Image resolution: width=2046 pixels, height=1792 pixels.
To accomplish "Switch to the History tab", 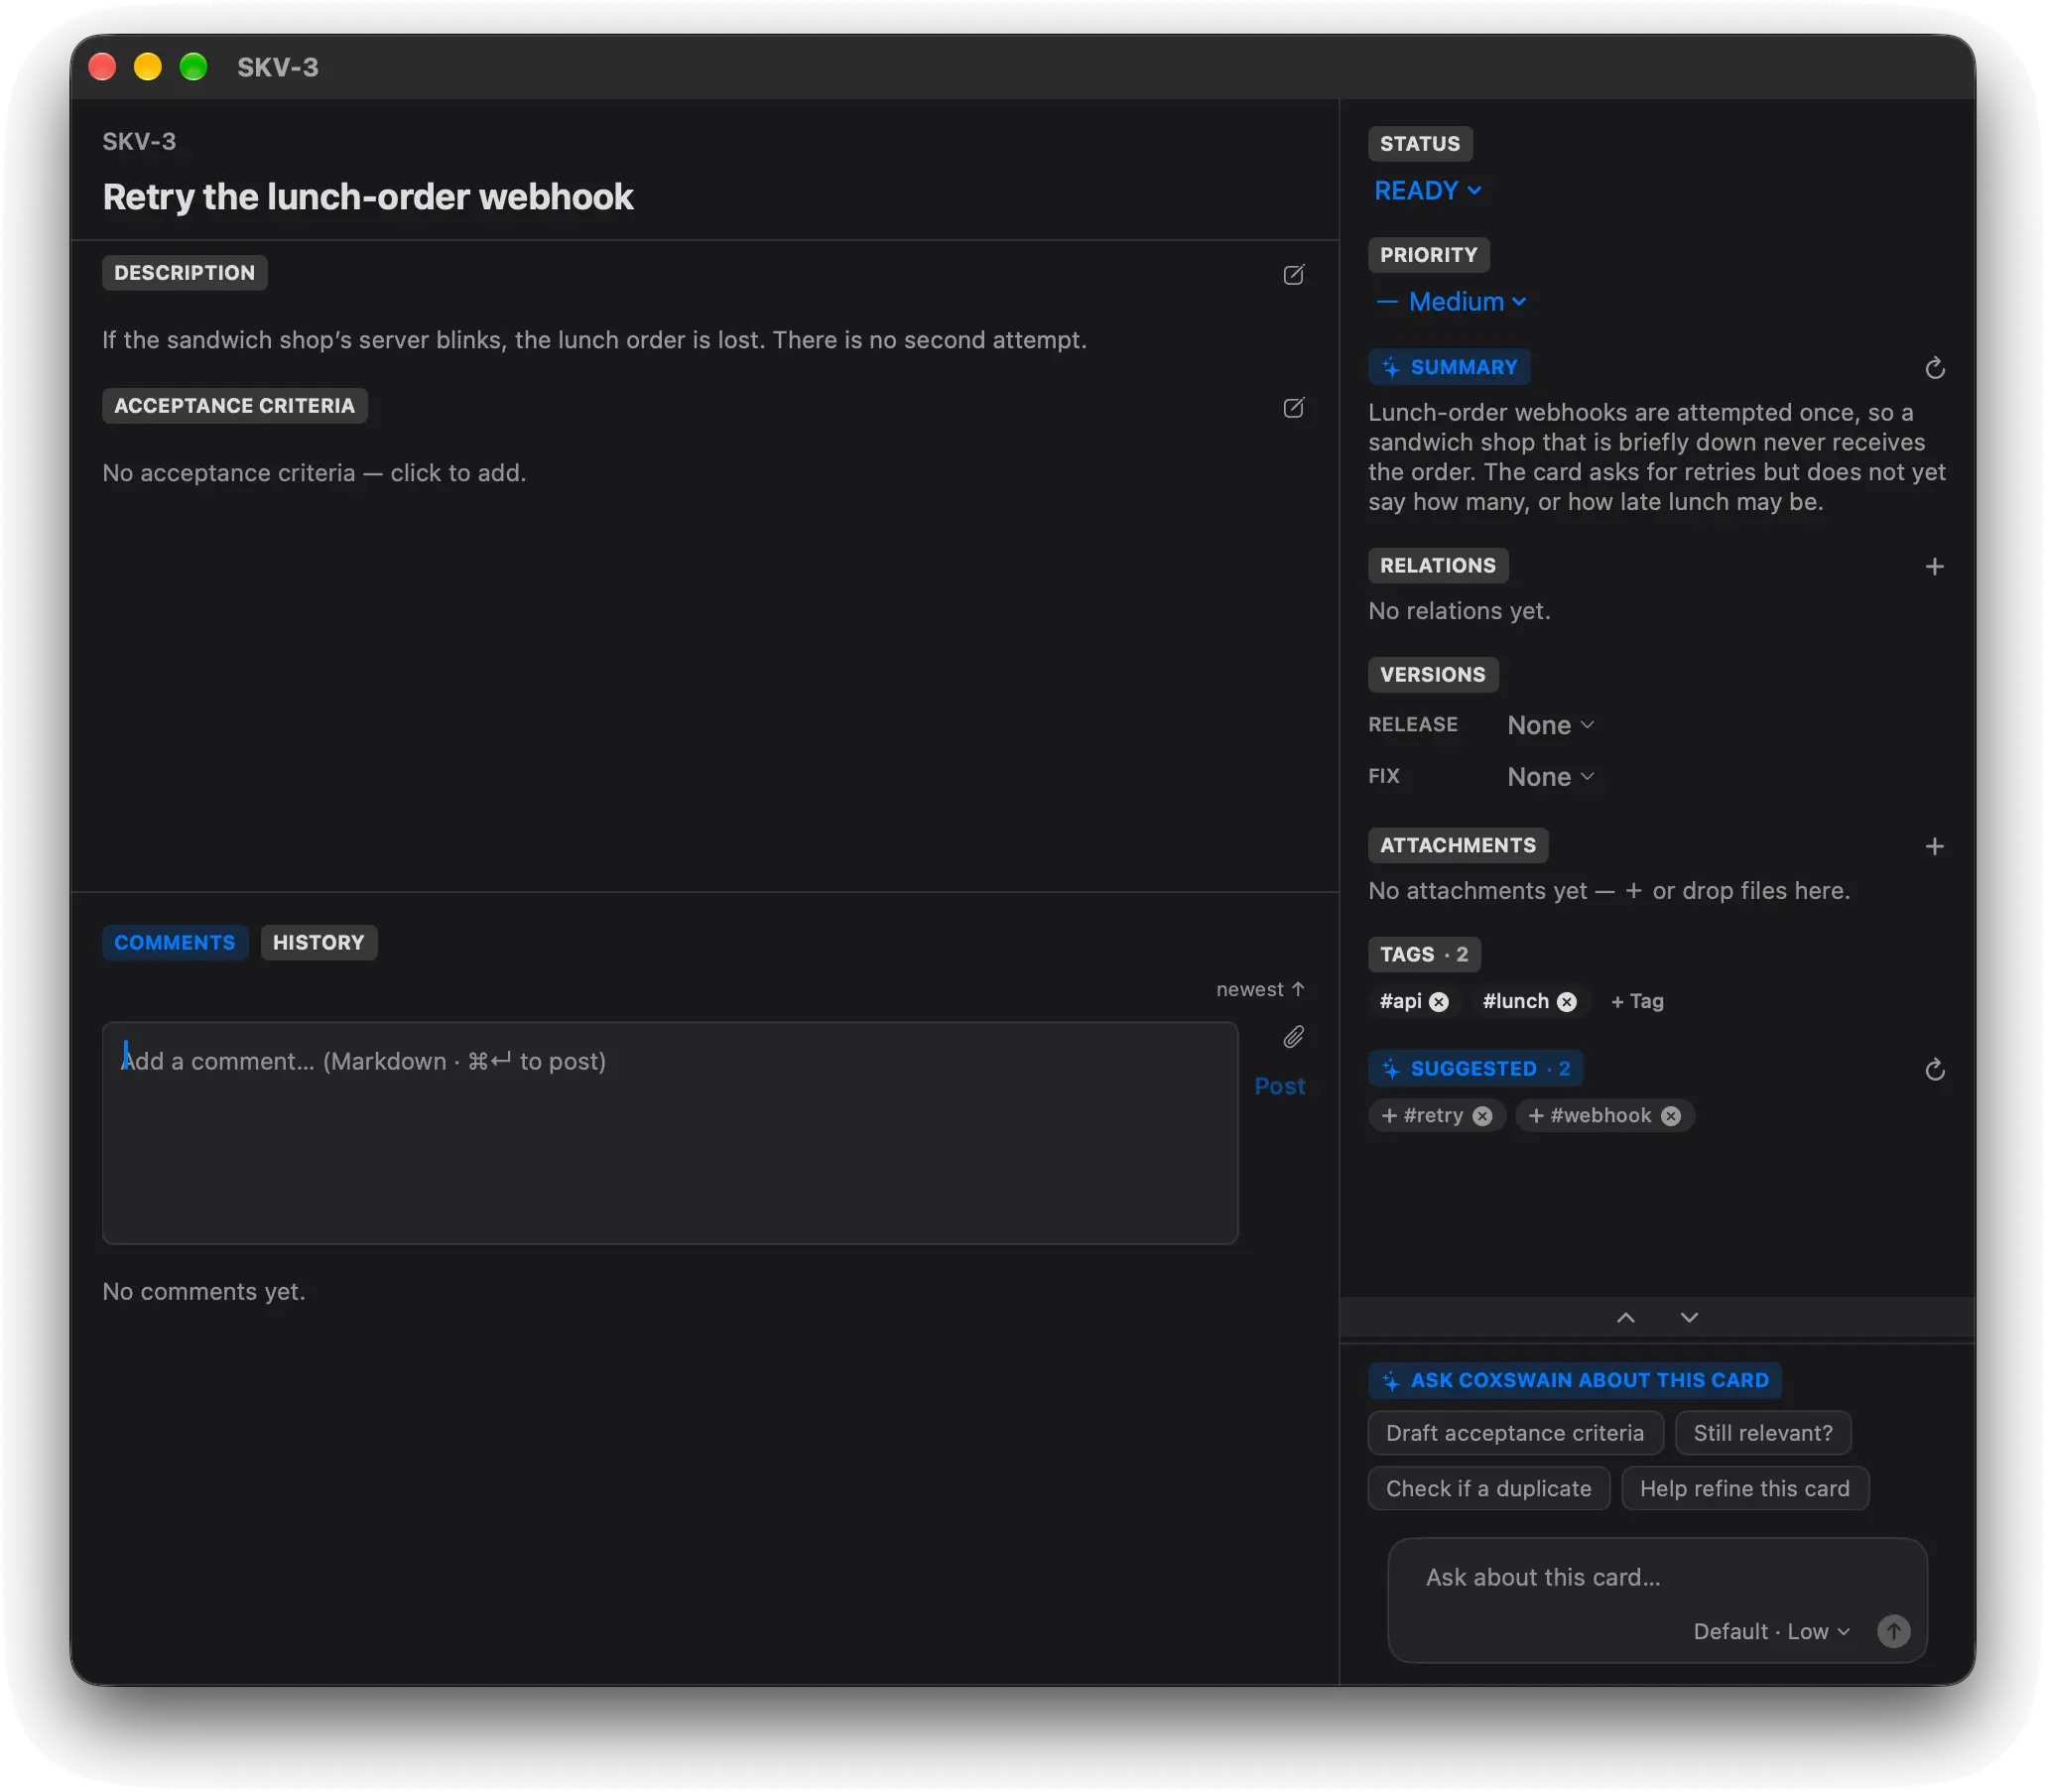I will tap(318, 942).
